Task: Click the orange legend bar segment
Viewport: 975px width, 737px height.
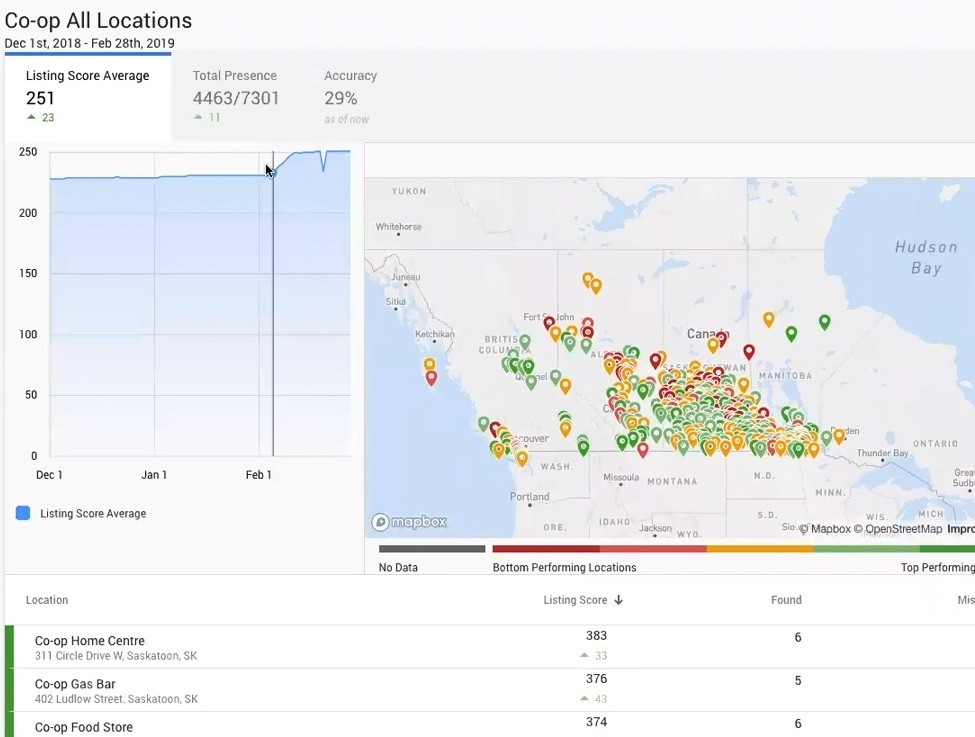Action: (x=760, y=549)
